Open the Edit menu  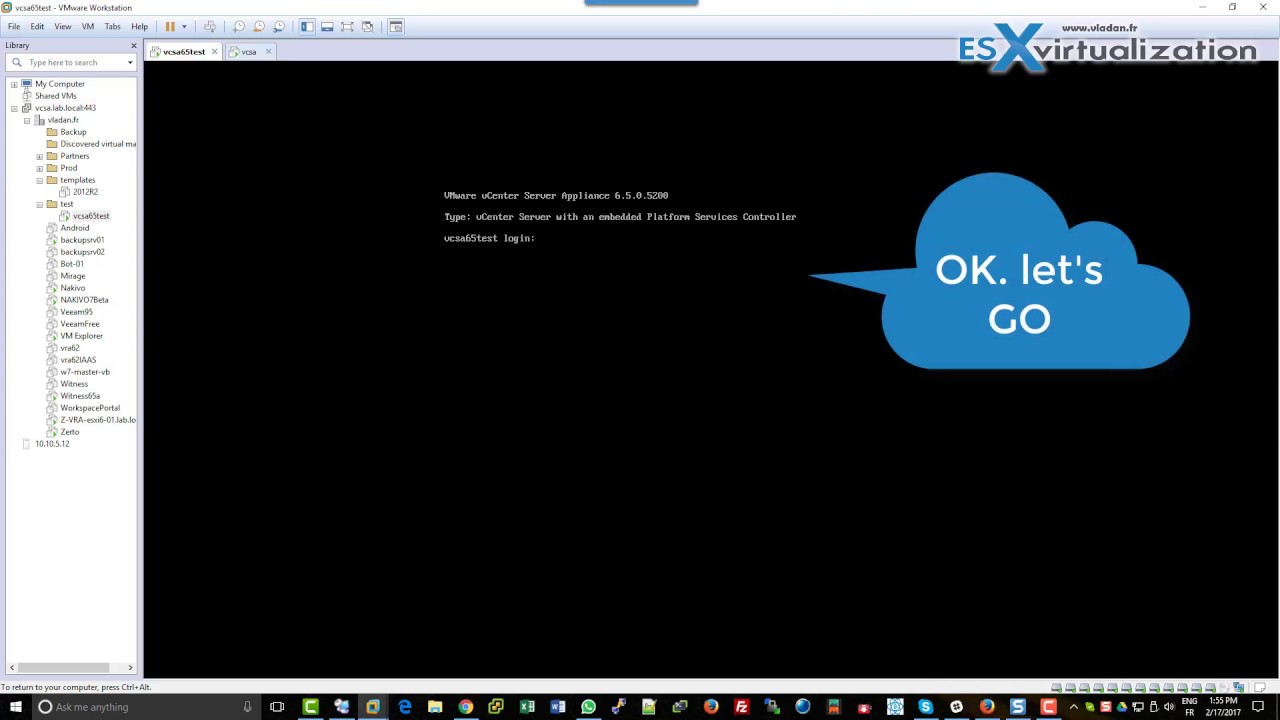coord(37,27)
